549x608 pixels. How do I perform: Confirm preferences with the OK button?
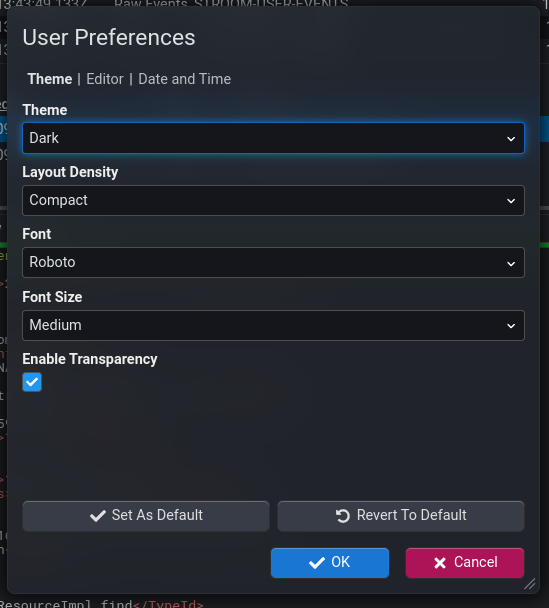click(330, 563)
